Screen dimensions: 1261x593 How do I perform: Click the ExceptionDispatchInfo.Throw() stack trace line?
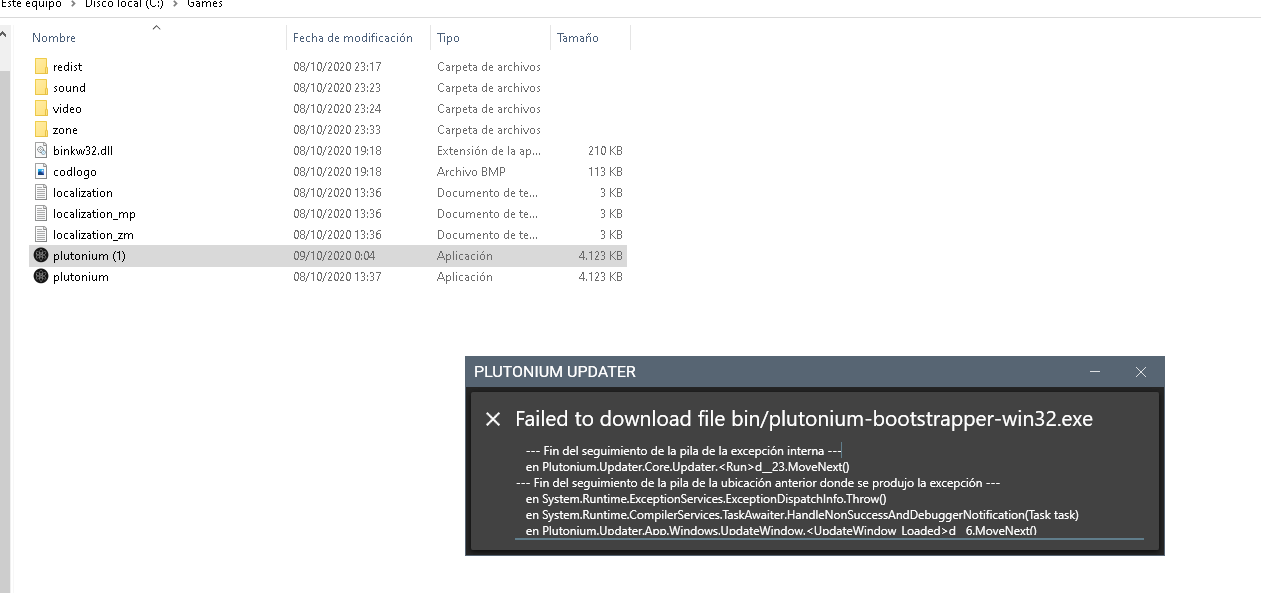pos(706,498)
